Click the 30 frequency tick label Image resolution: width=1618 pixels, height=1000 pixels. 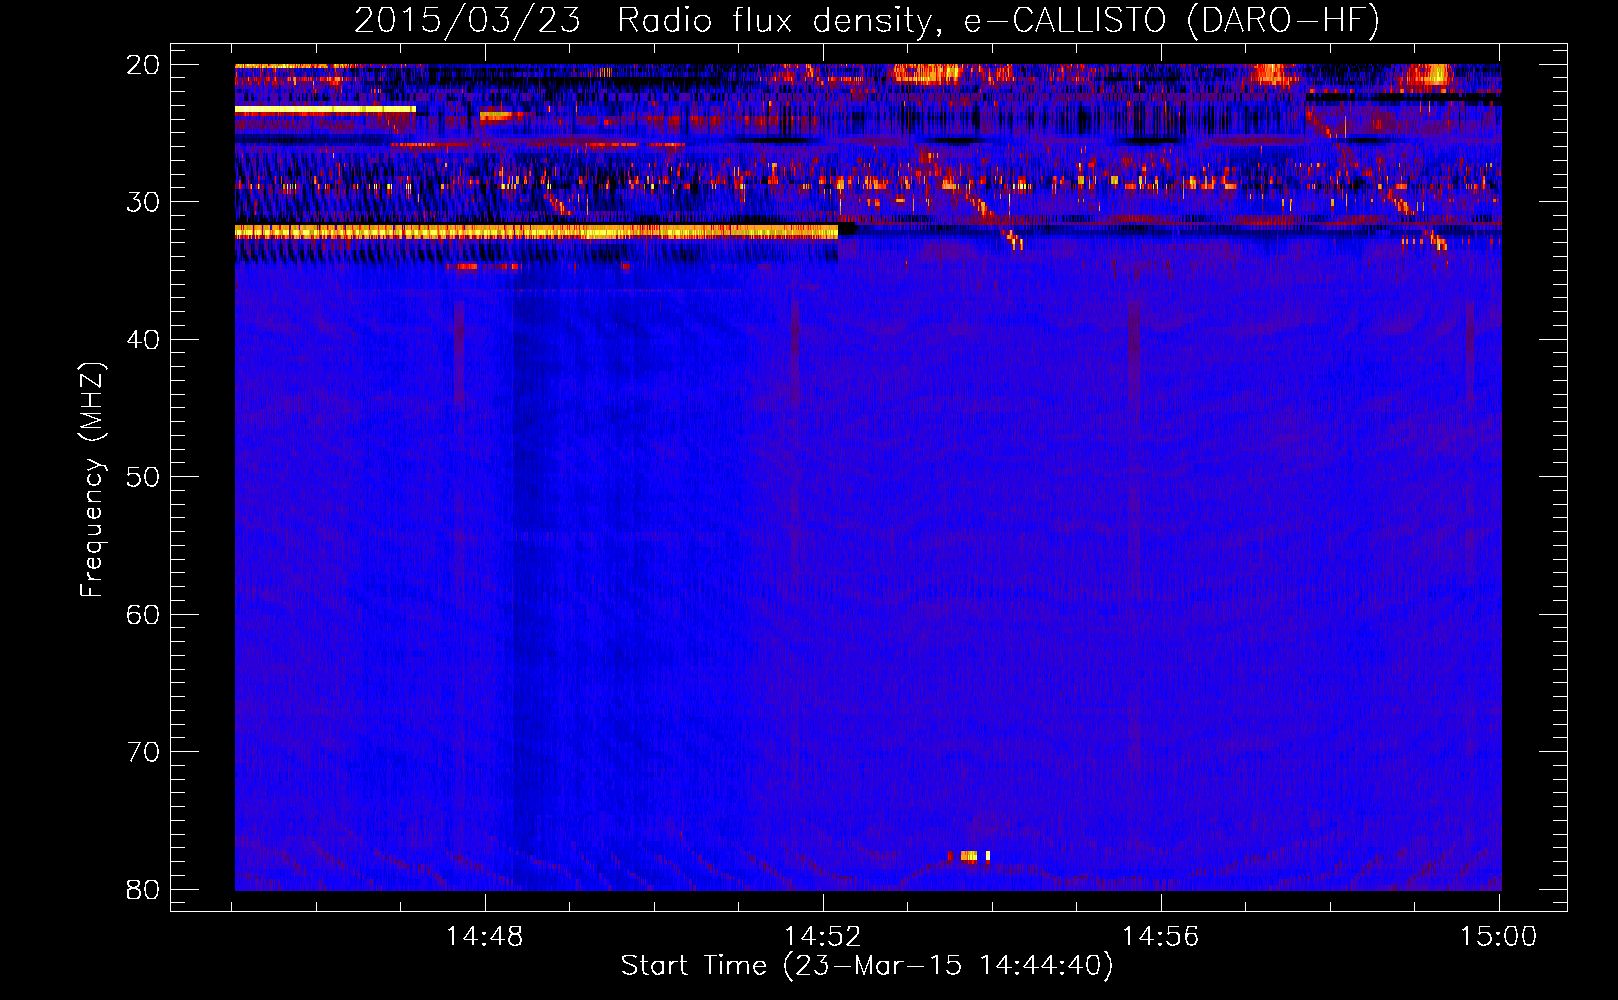(143, 202)
